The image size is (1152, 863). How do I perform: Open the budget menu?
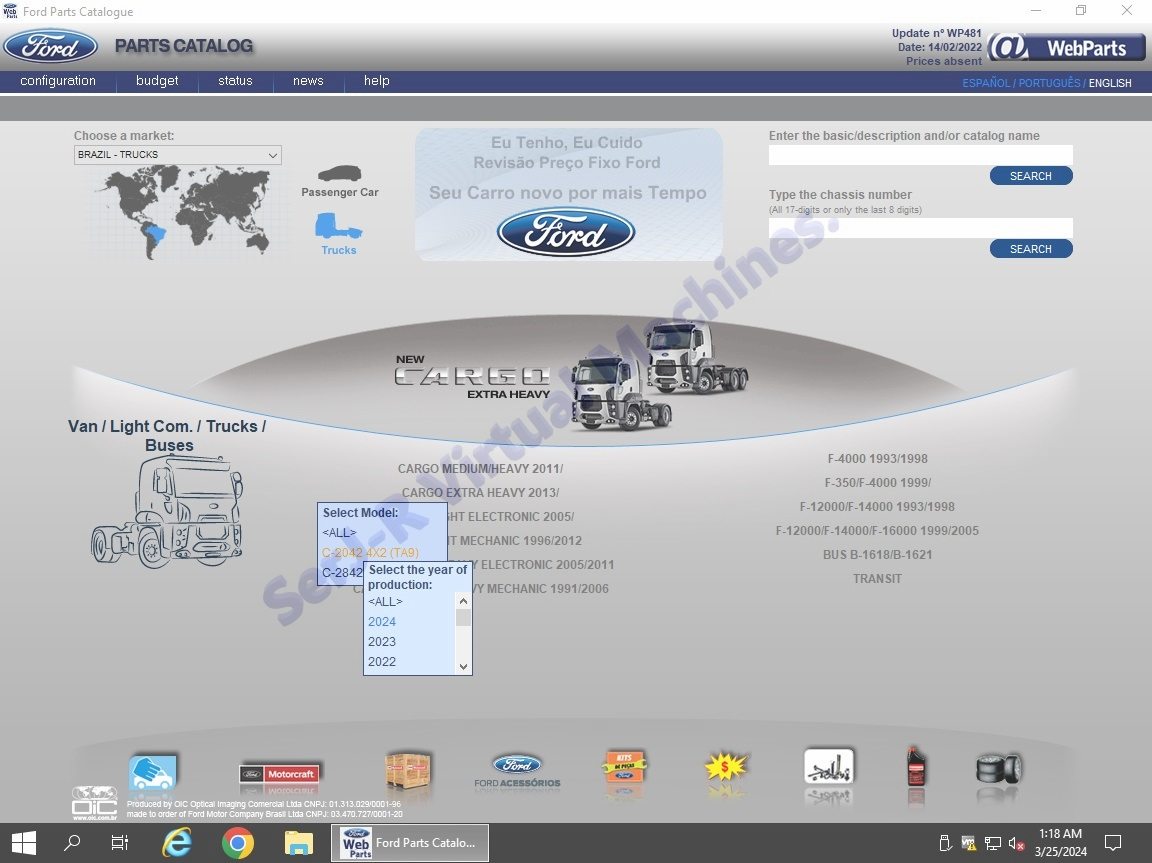157,81
